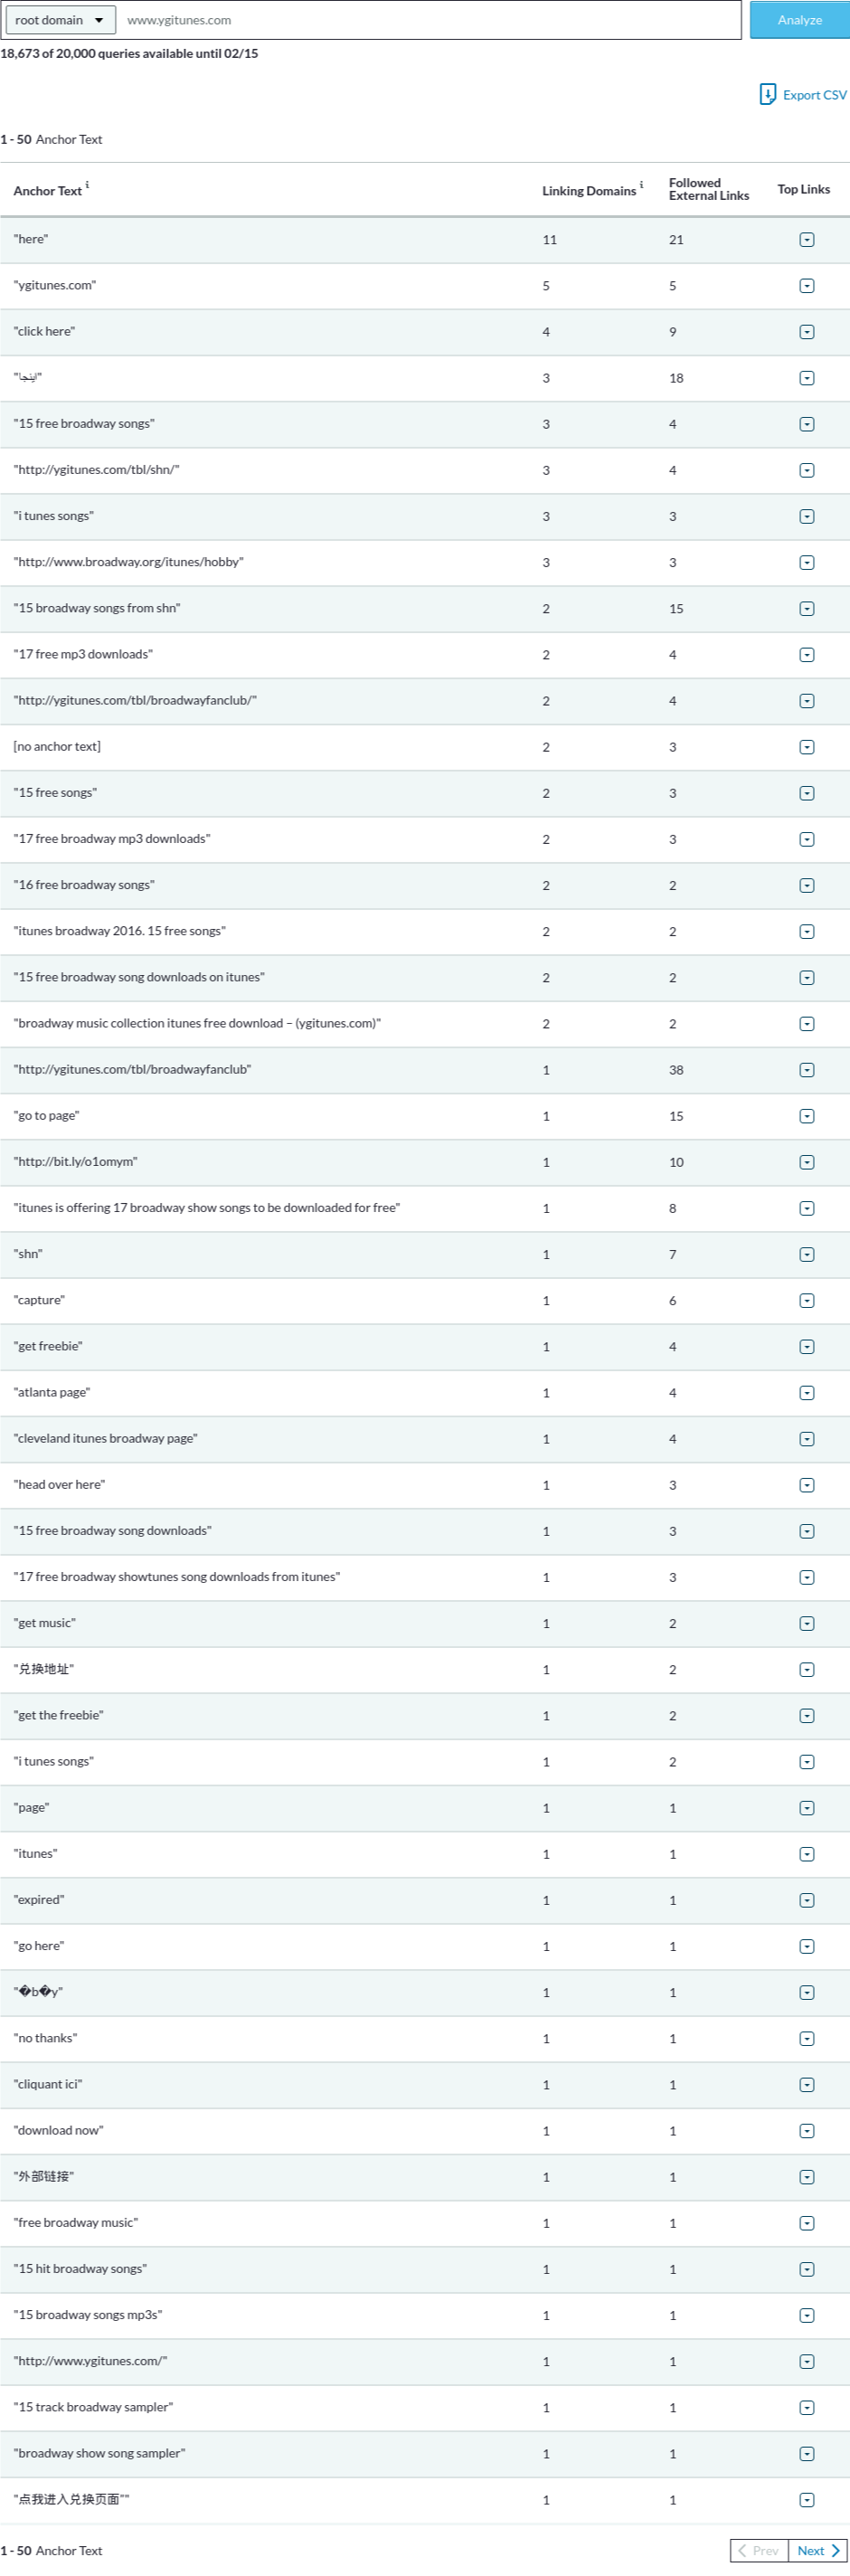Show top links for "download now" row
This screenshot has width=850, height=2576.
tap(806, 2131)
